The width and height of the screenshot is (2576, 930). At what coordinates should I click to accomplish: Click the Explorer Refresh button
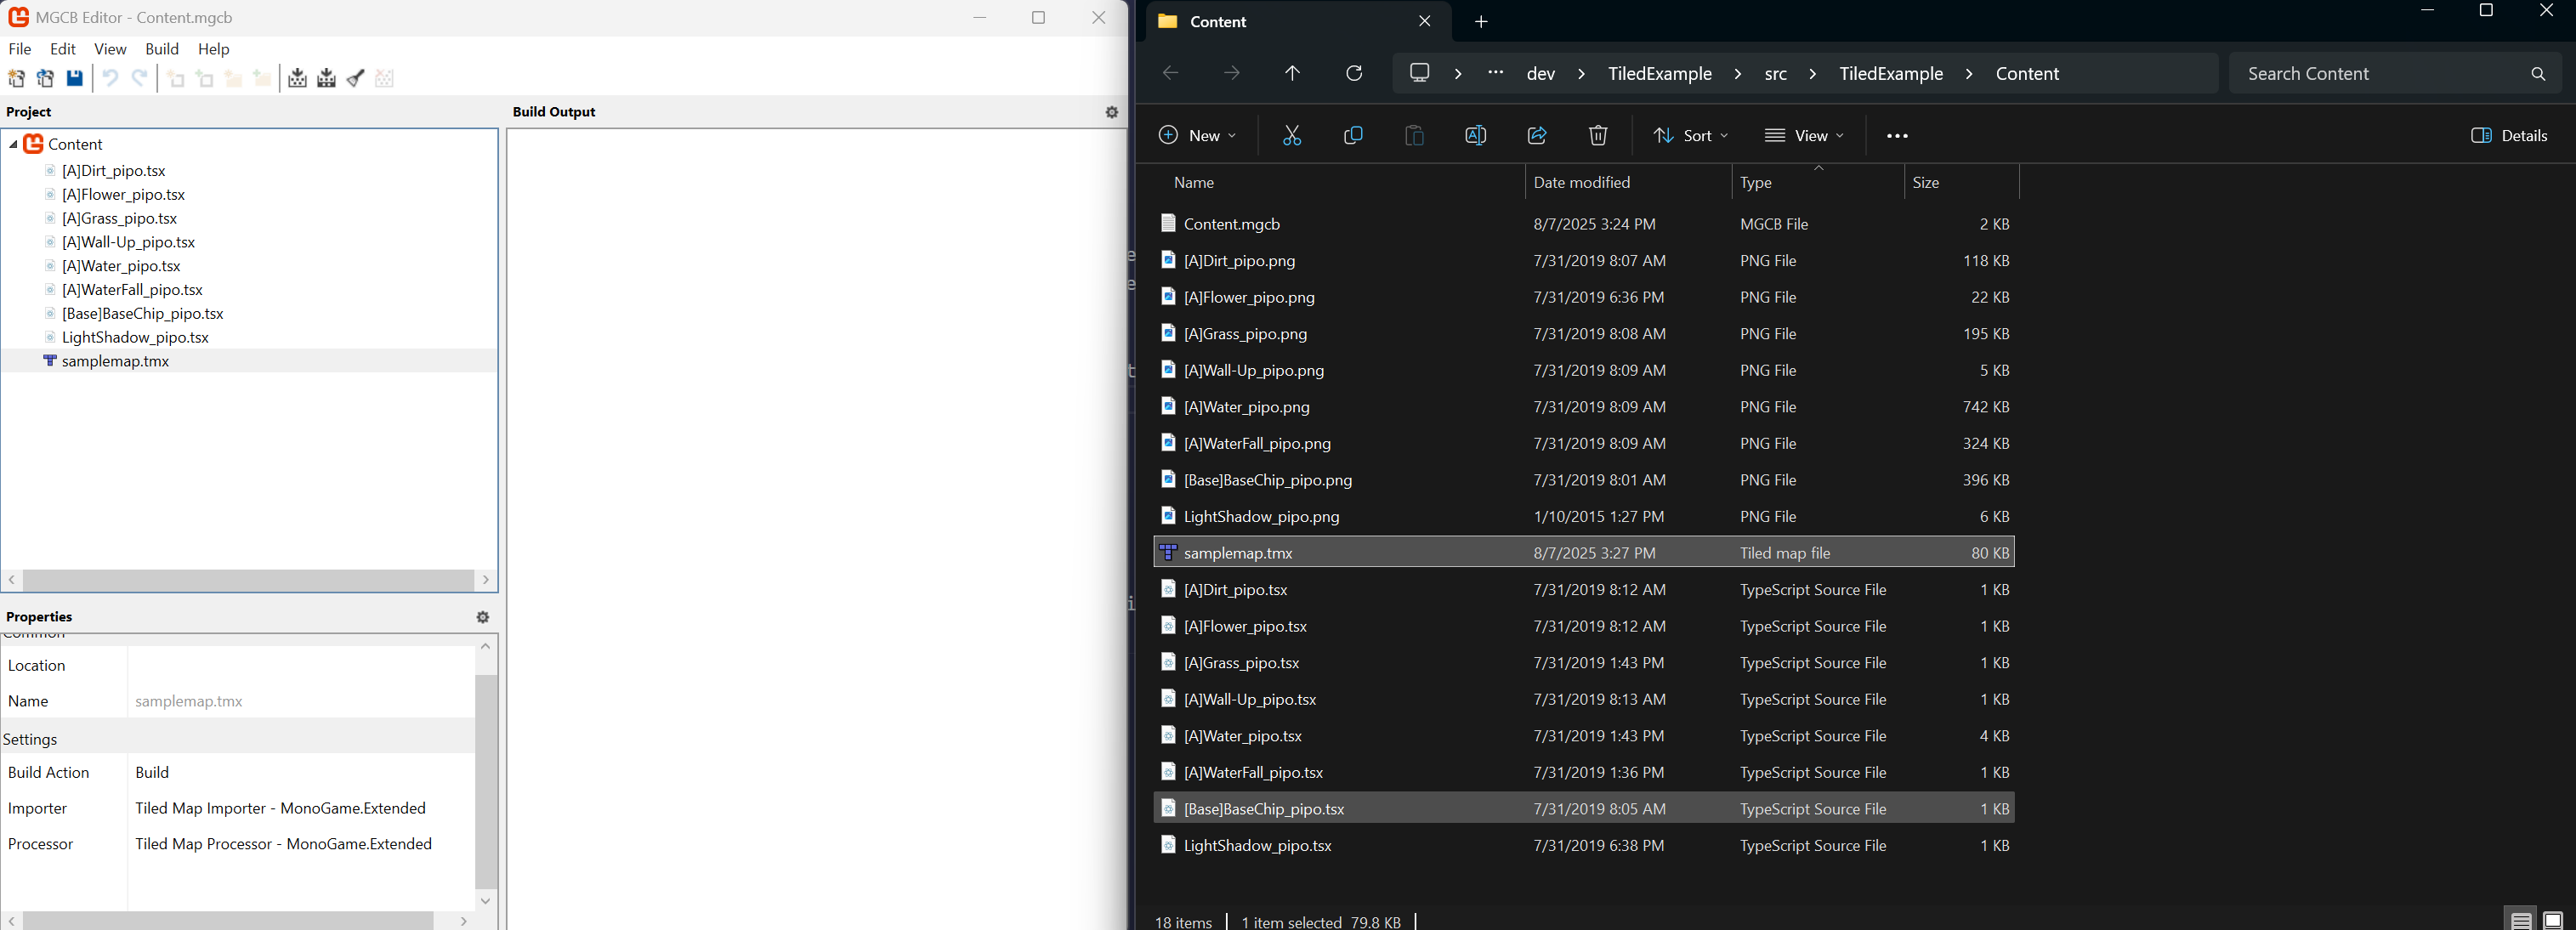(1354, 73)
